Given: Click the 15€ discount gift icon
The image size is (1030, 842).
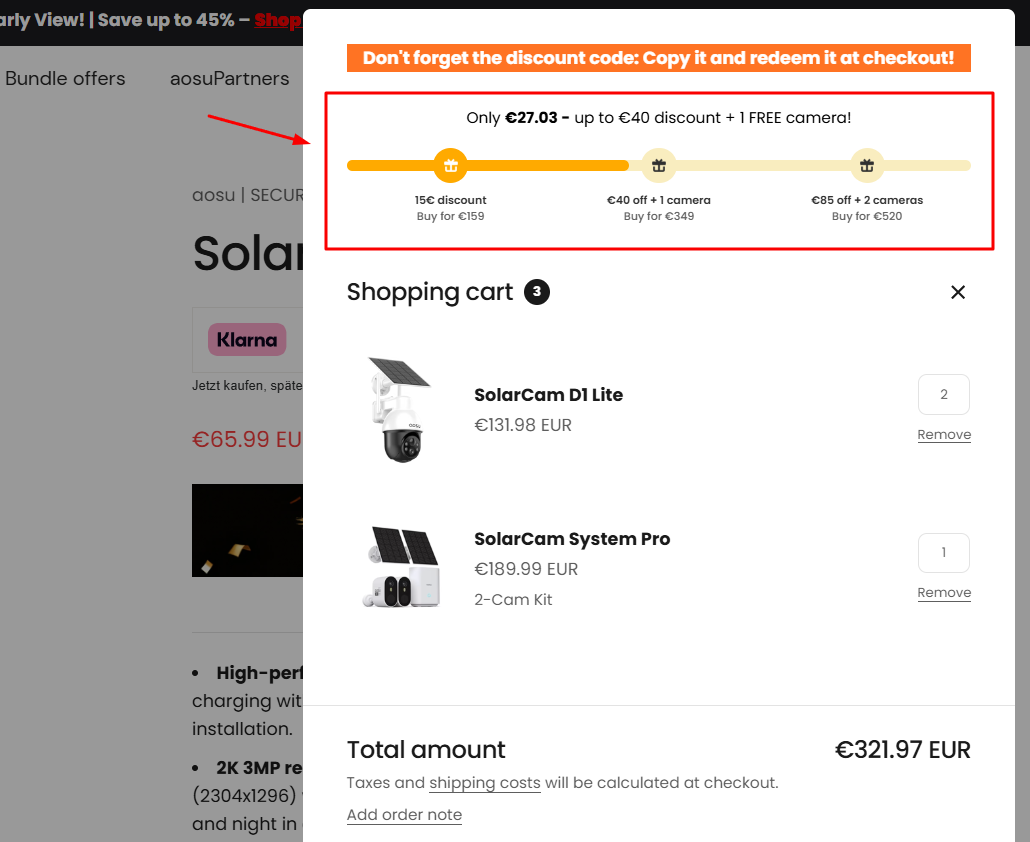Looking at the screenshot, I should [x=450, y=166].
